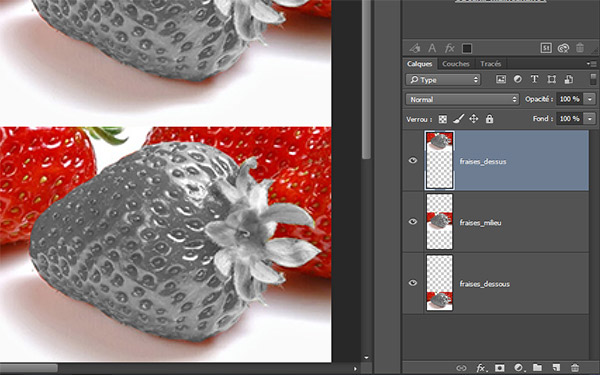Click the letter A icon in upper panel bar
Viewport: 600px width, 375px height.
[x=432, y=48]
